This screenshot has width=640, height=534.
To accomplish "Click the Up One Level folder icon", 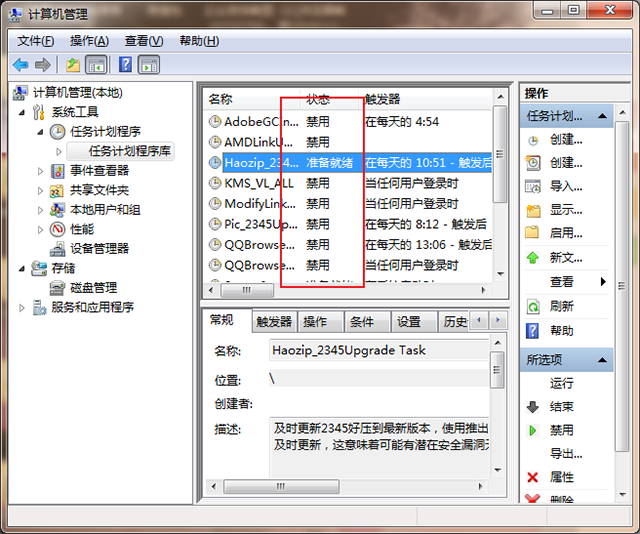I will pos(72,65).
